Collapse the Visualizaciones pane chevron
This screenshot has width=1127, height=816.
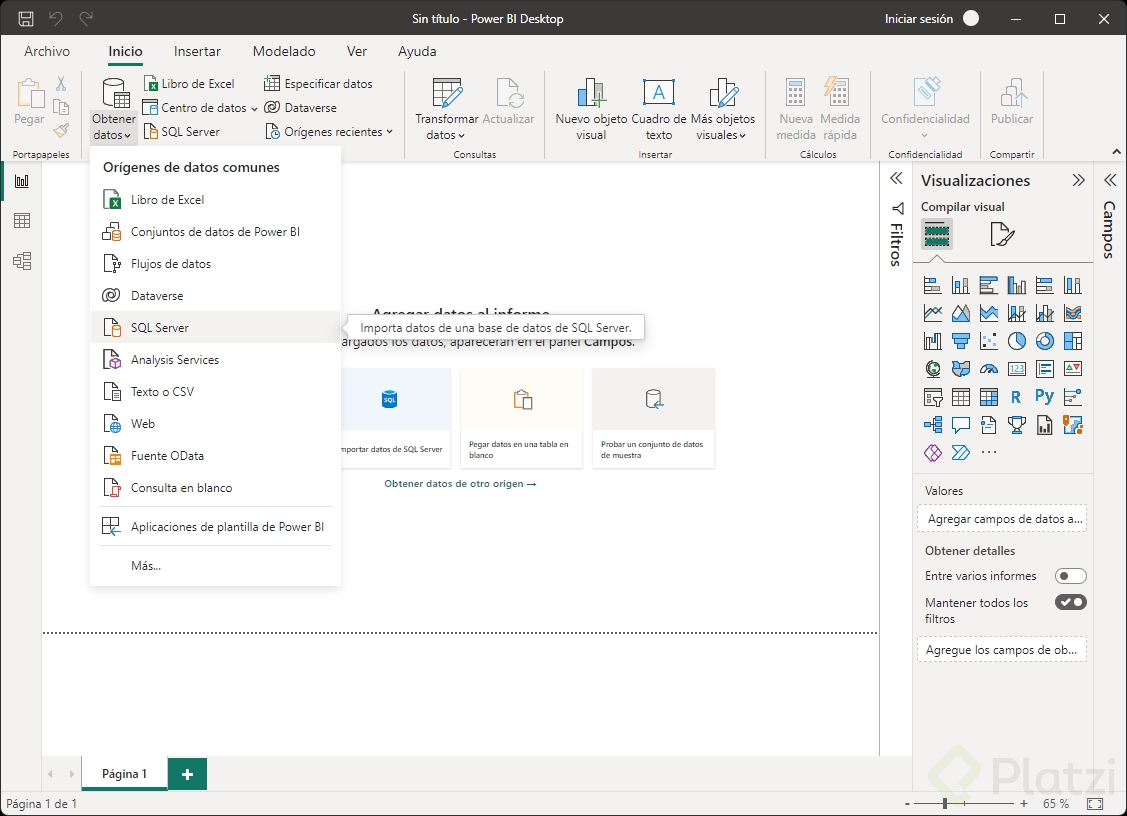click(1078, 180)
